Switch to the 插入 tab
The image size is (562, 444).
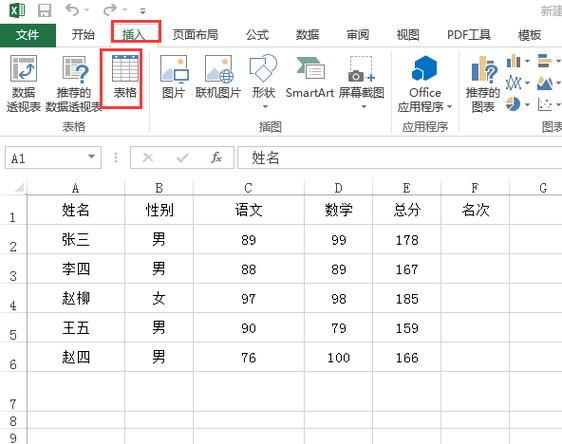pyautogui.click(x=133, y=35)
